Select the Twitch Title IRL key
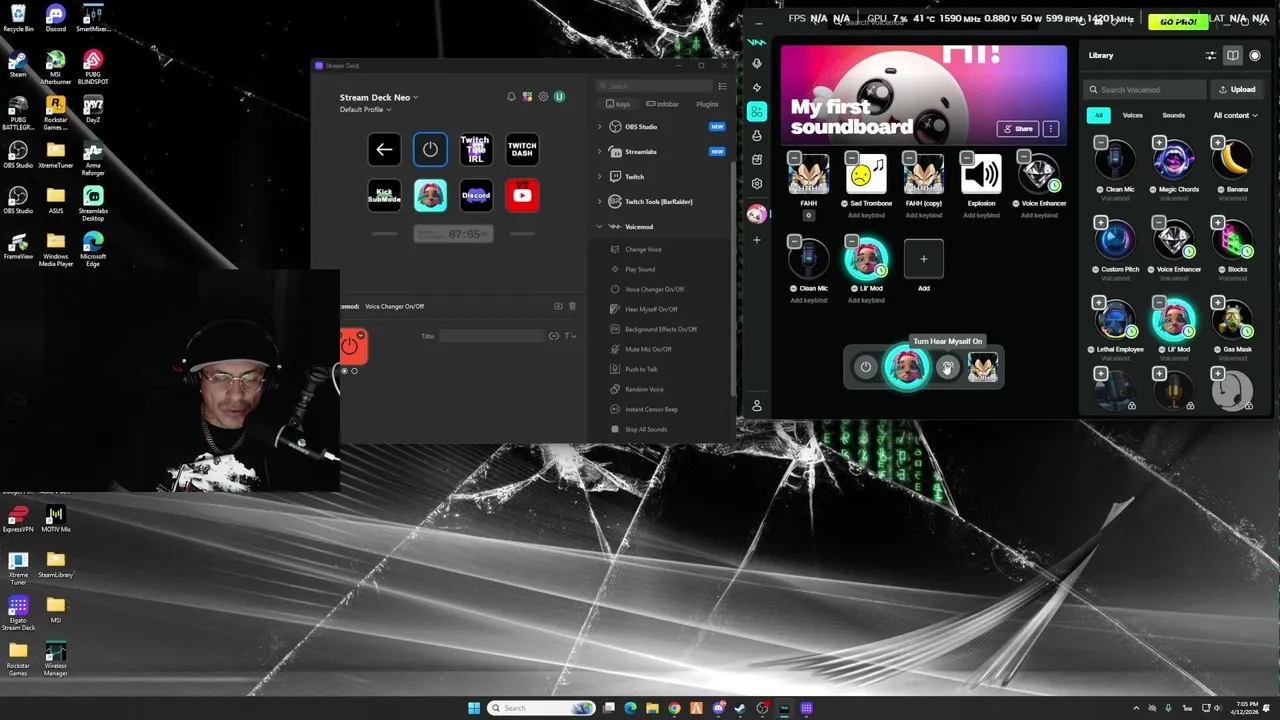Viewport: 1280px width, 720px height. click(x=476, y=150)
